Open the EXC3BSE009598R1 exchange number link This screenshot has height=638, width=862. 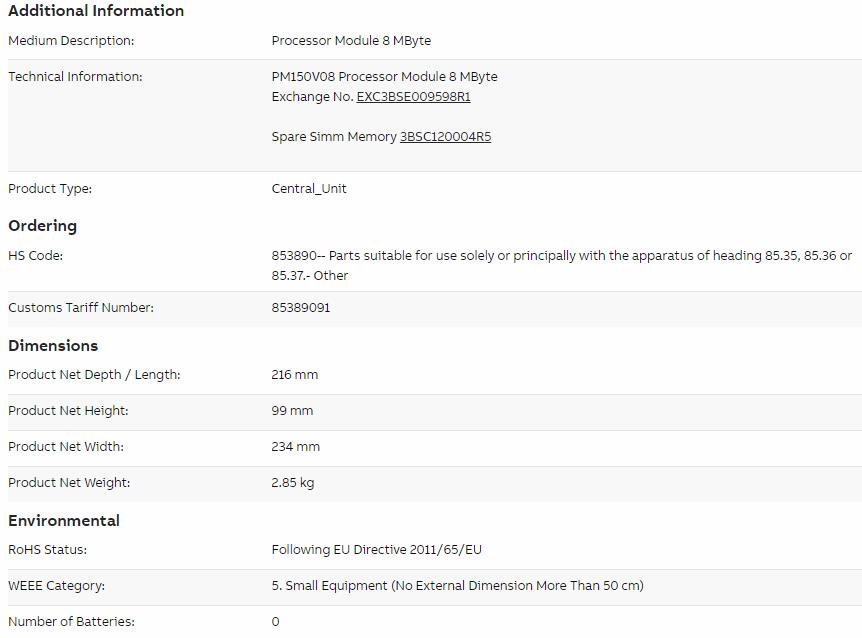coord(413,97)
